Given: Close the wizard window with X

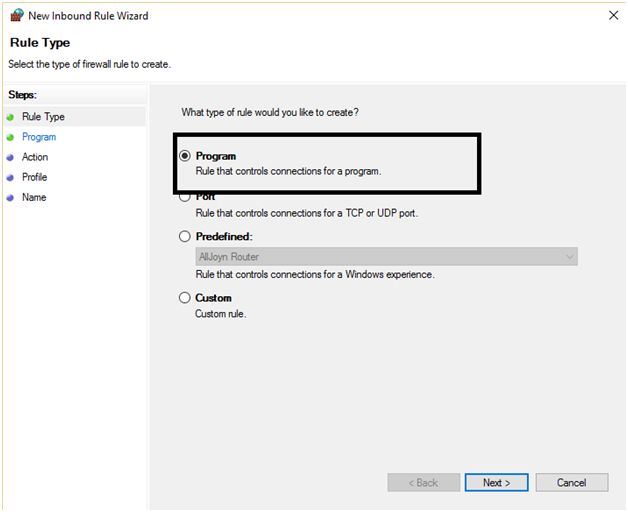Looking at the screenshot, I should 612,15.
